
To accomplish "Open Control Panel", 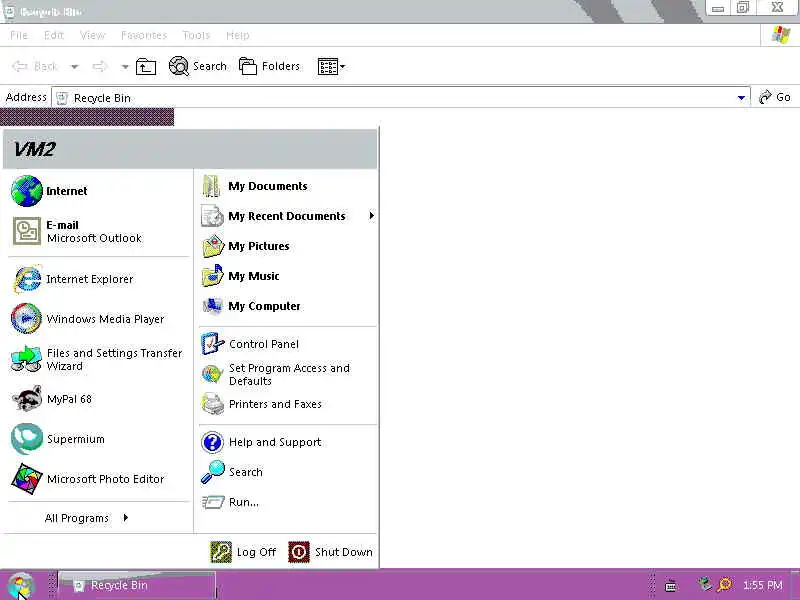I will tap(288, 344).
